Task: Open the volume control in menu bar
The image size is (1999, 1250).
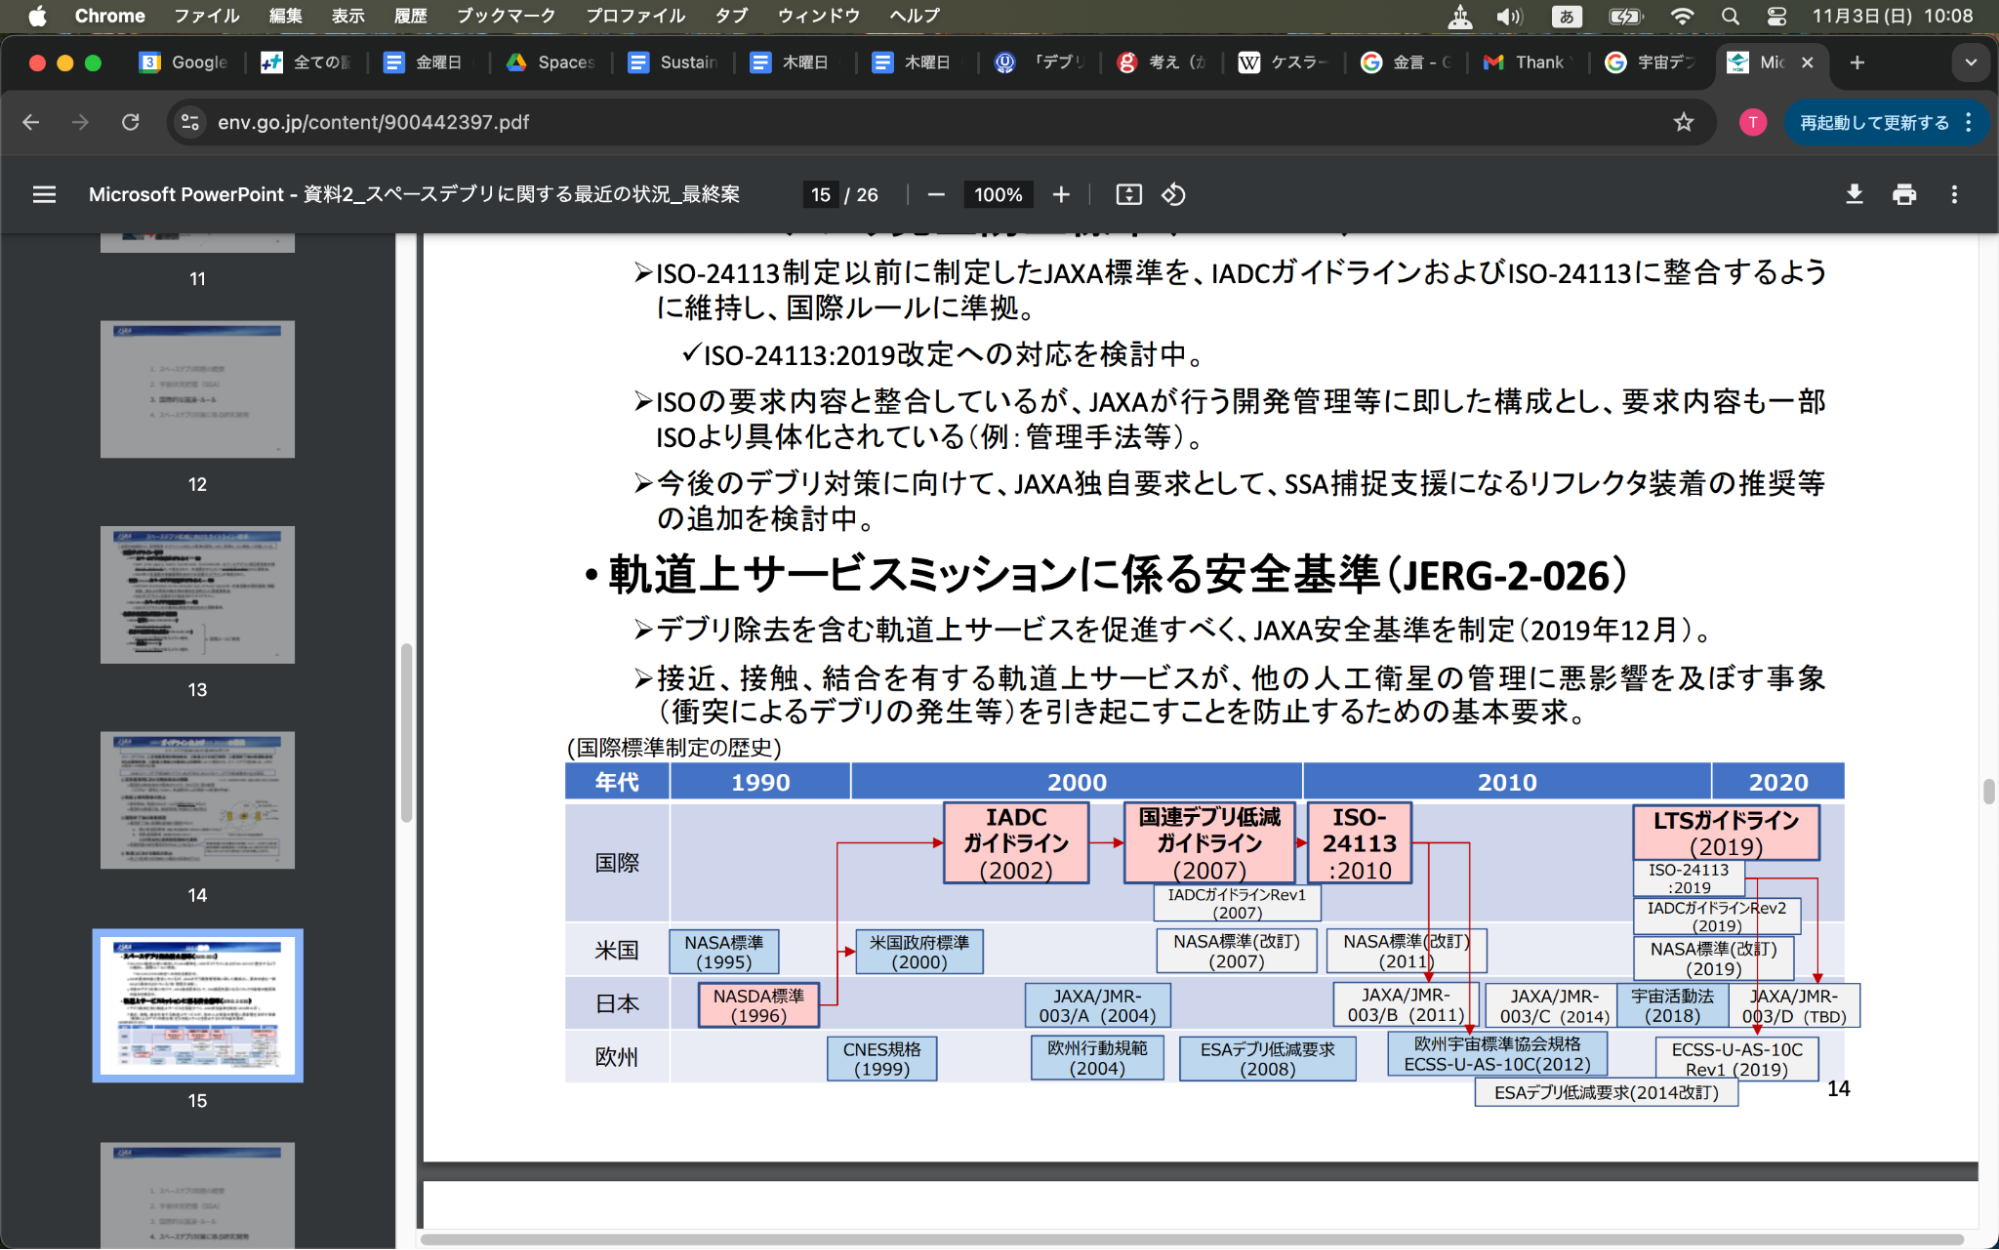Action: (x=1509, y=16)
